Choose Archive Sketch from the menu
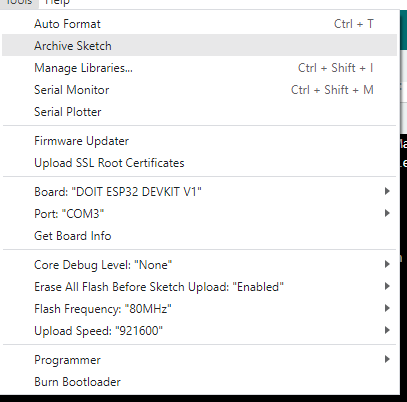The height and width of the screenshot is (402, 407). (x=199, y=45)
